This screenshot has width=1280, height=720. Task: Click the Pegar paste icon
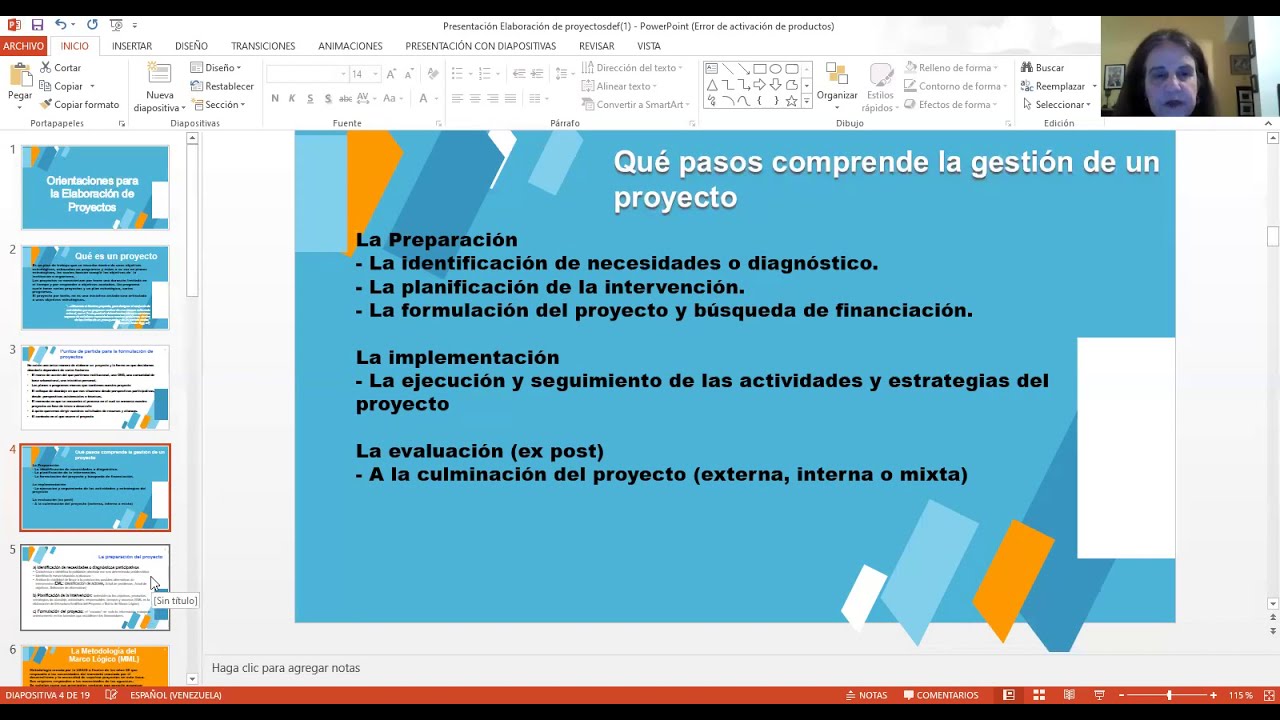(20, 76)
